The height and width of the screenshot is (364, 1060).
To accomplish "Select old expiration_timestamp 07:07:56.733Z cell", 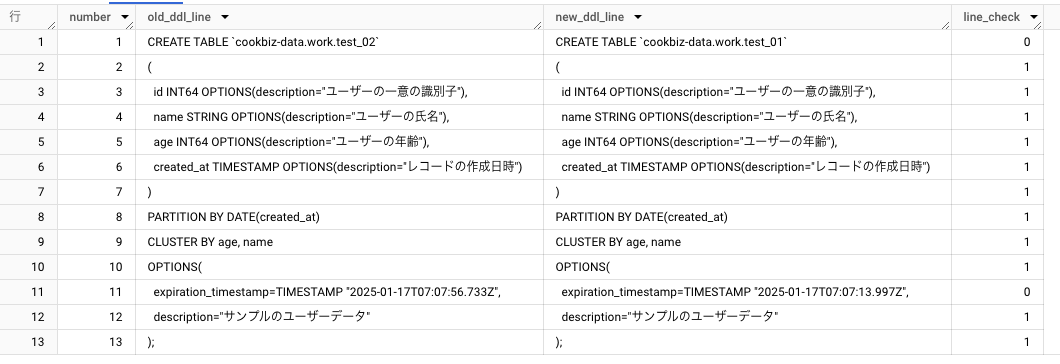I will (x=339, y=292).
